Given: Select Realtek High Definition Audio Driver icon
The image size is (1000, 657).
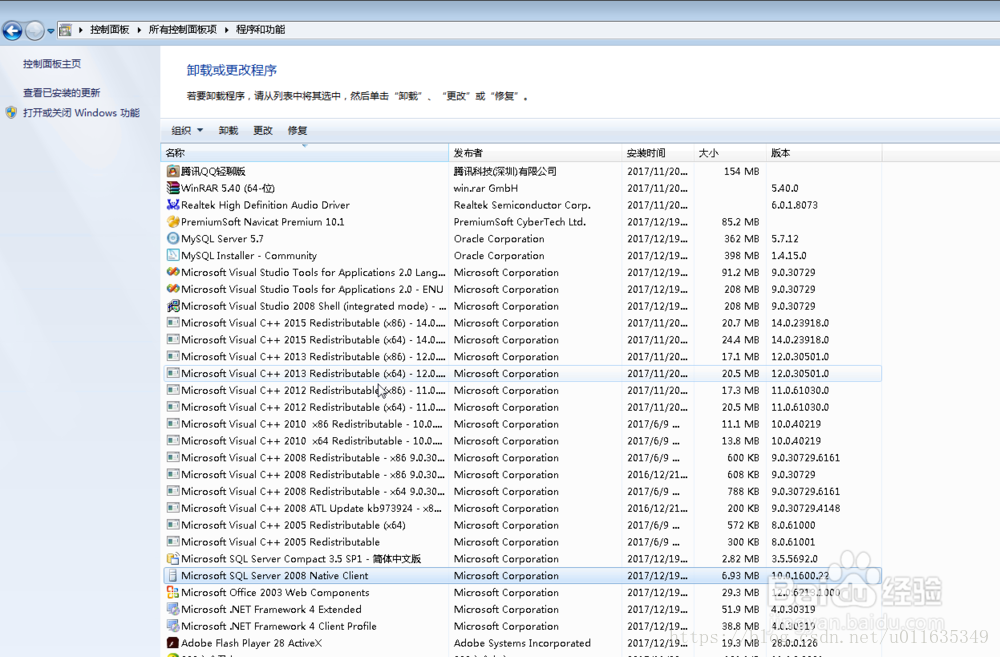Looking at the screenshot, I should 173,205.
